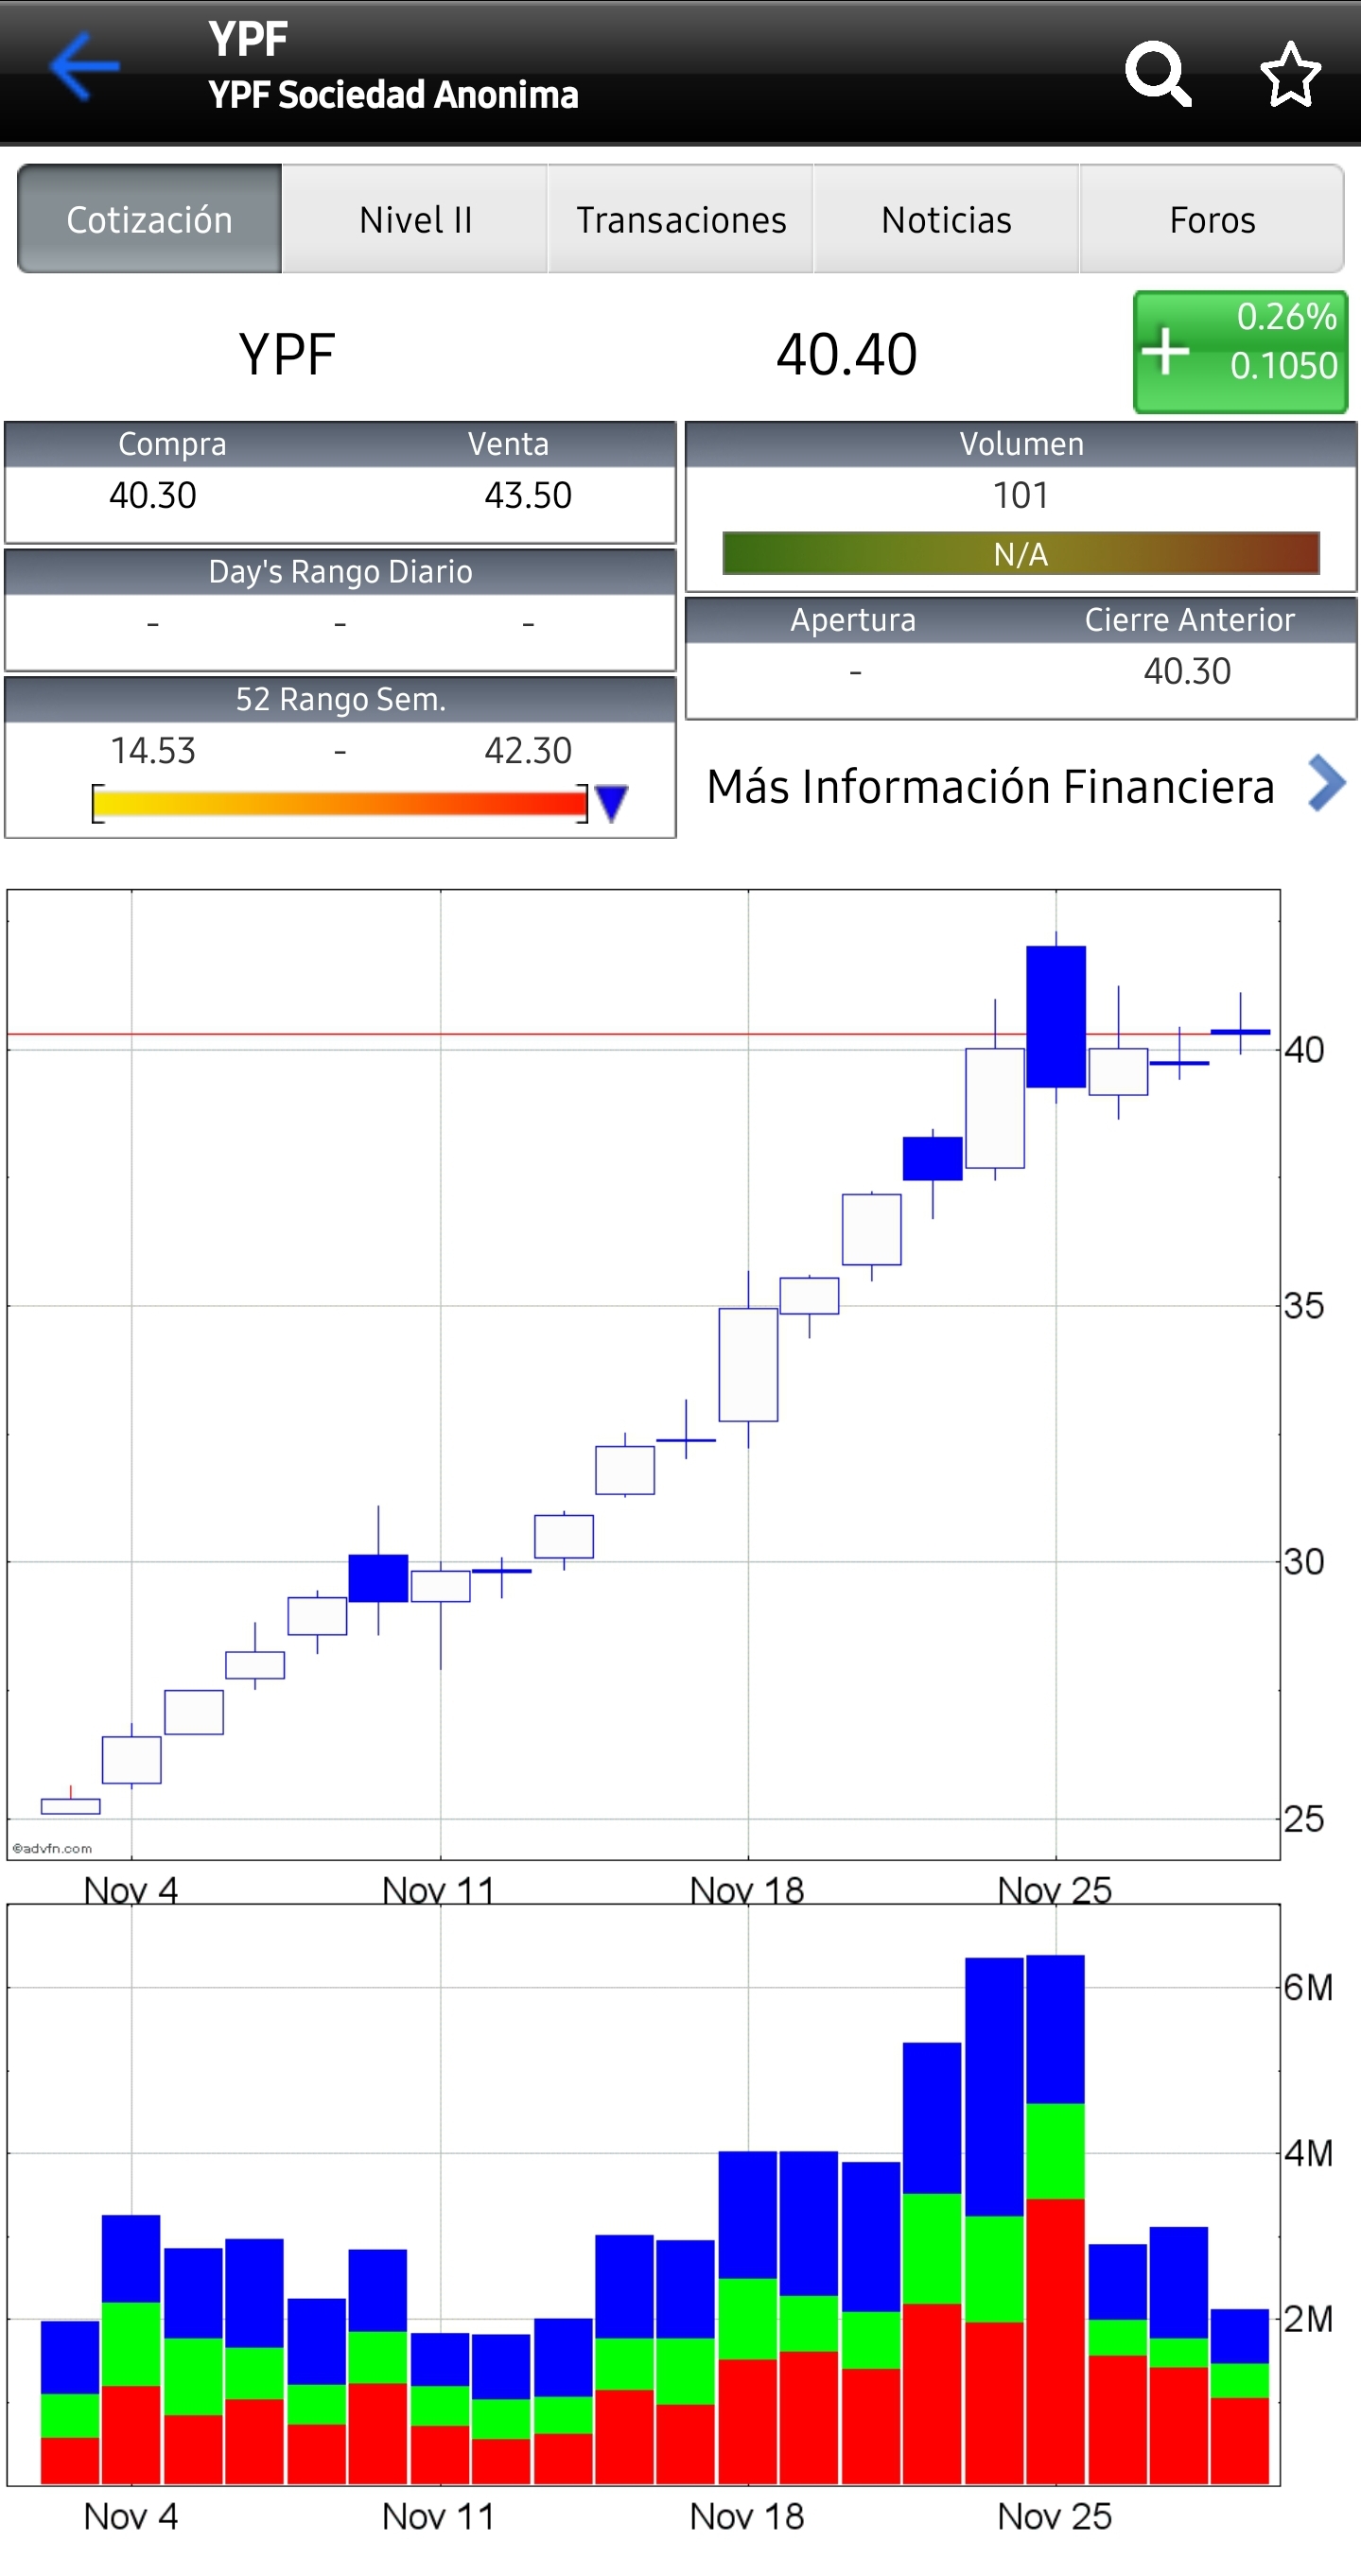Tap the Compra value 40.30
Image resolution: width=1361 pixels, height=2576 pixels.
coord(153,495)
